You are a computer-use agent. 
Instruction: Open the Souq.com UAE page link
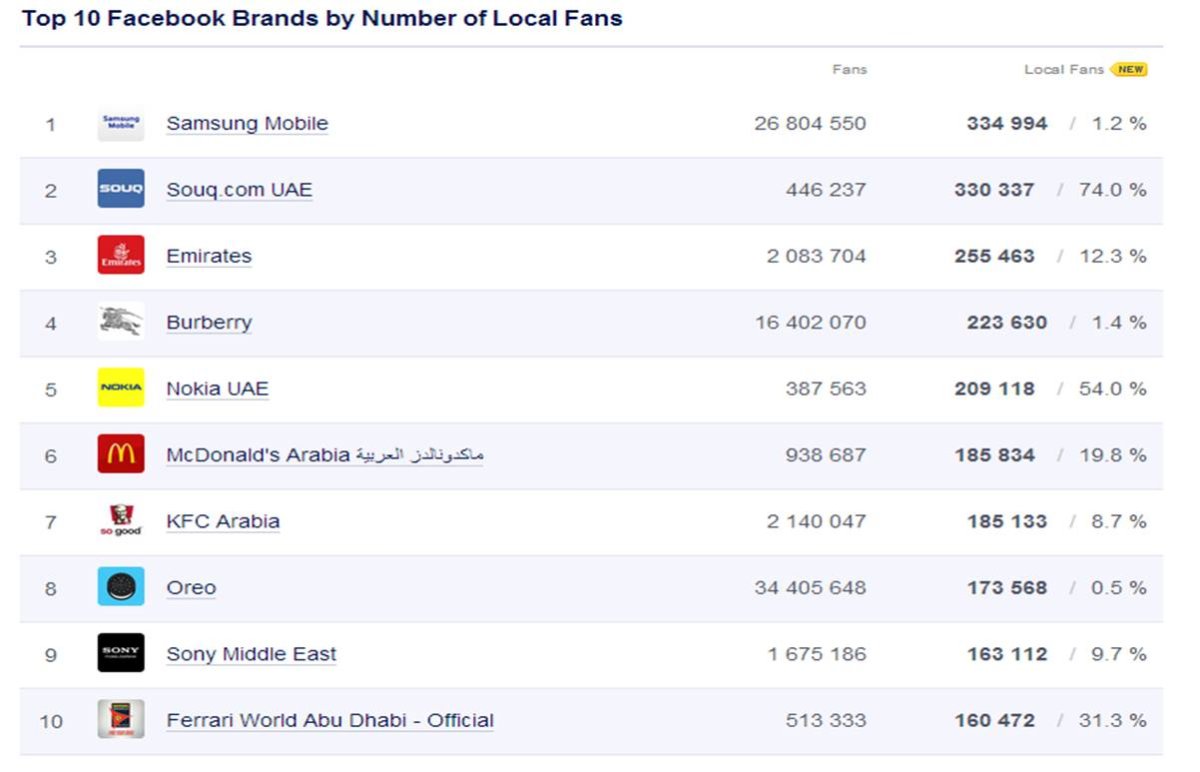click(239, 189)
